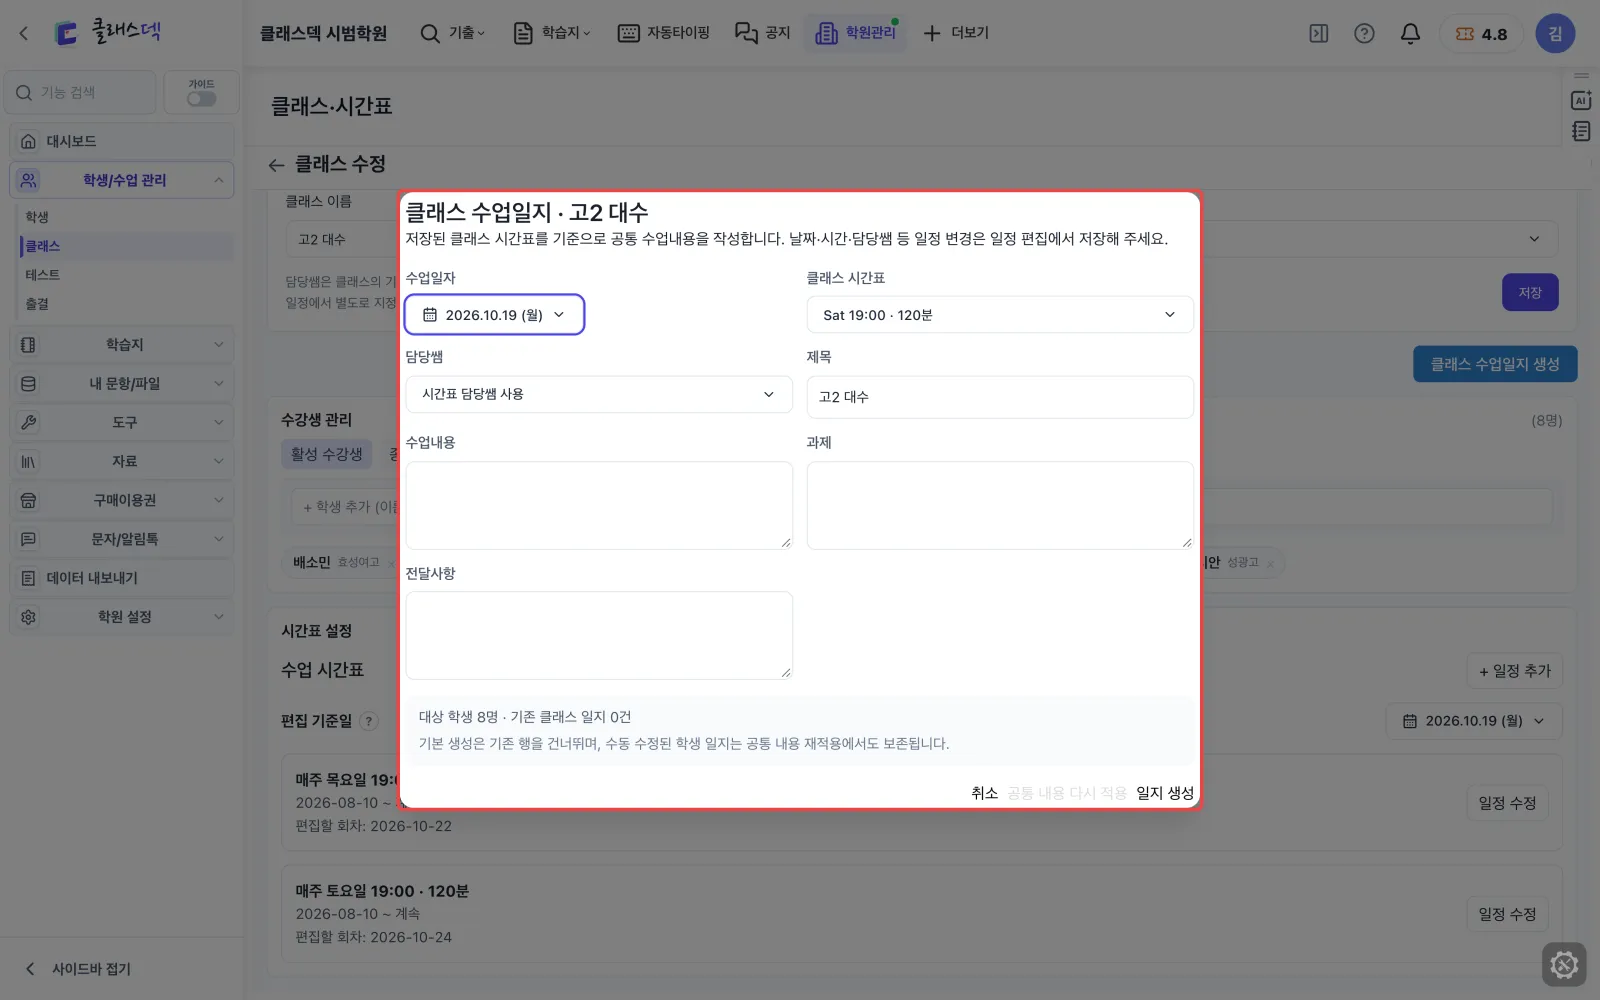Click 취소 in the dialog
Image resolution: width=1600 pixels, height=1000 pixels.
pos(984,793)
